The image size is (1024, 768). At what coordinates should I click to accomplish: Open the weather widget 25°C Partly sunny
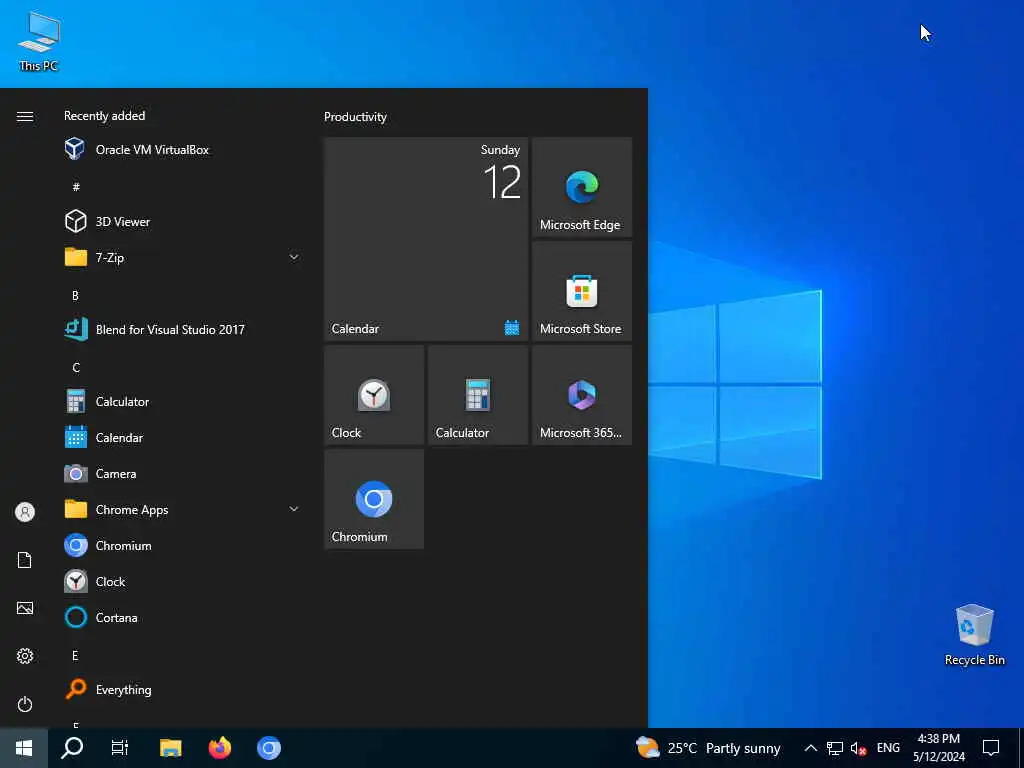[x=709, y=748]
